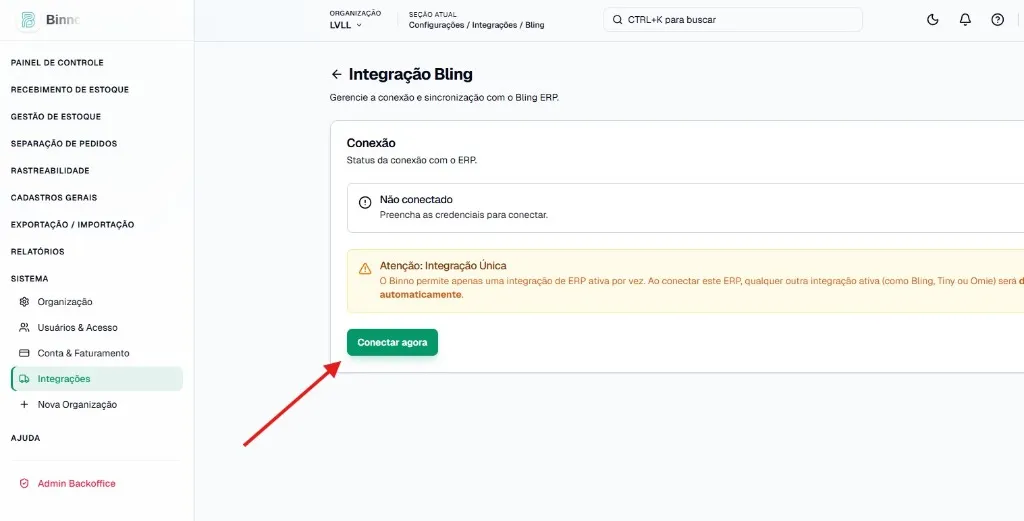Expand Relatórios section
Image resolution: width=1024 pixels, height=521 pixels.
38,252
